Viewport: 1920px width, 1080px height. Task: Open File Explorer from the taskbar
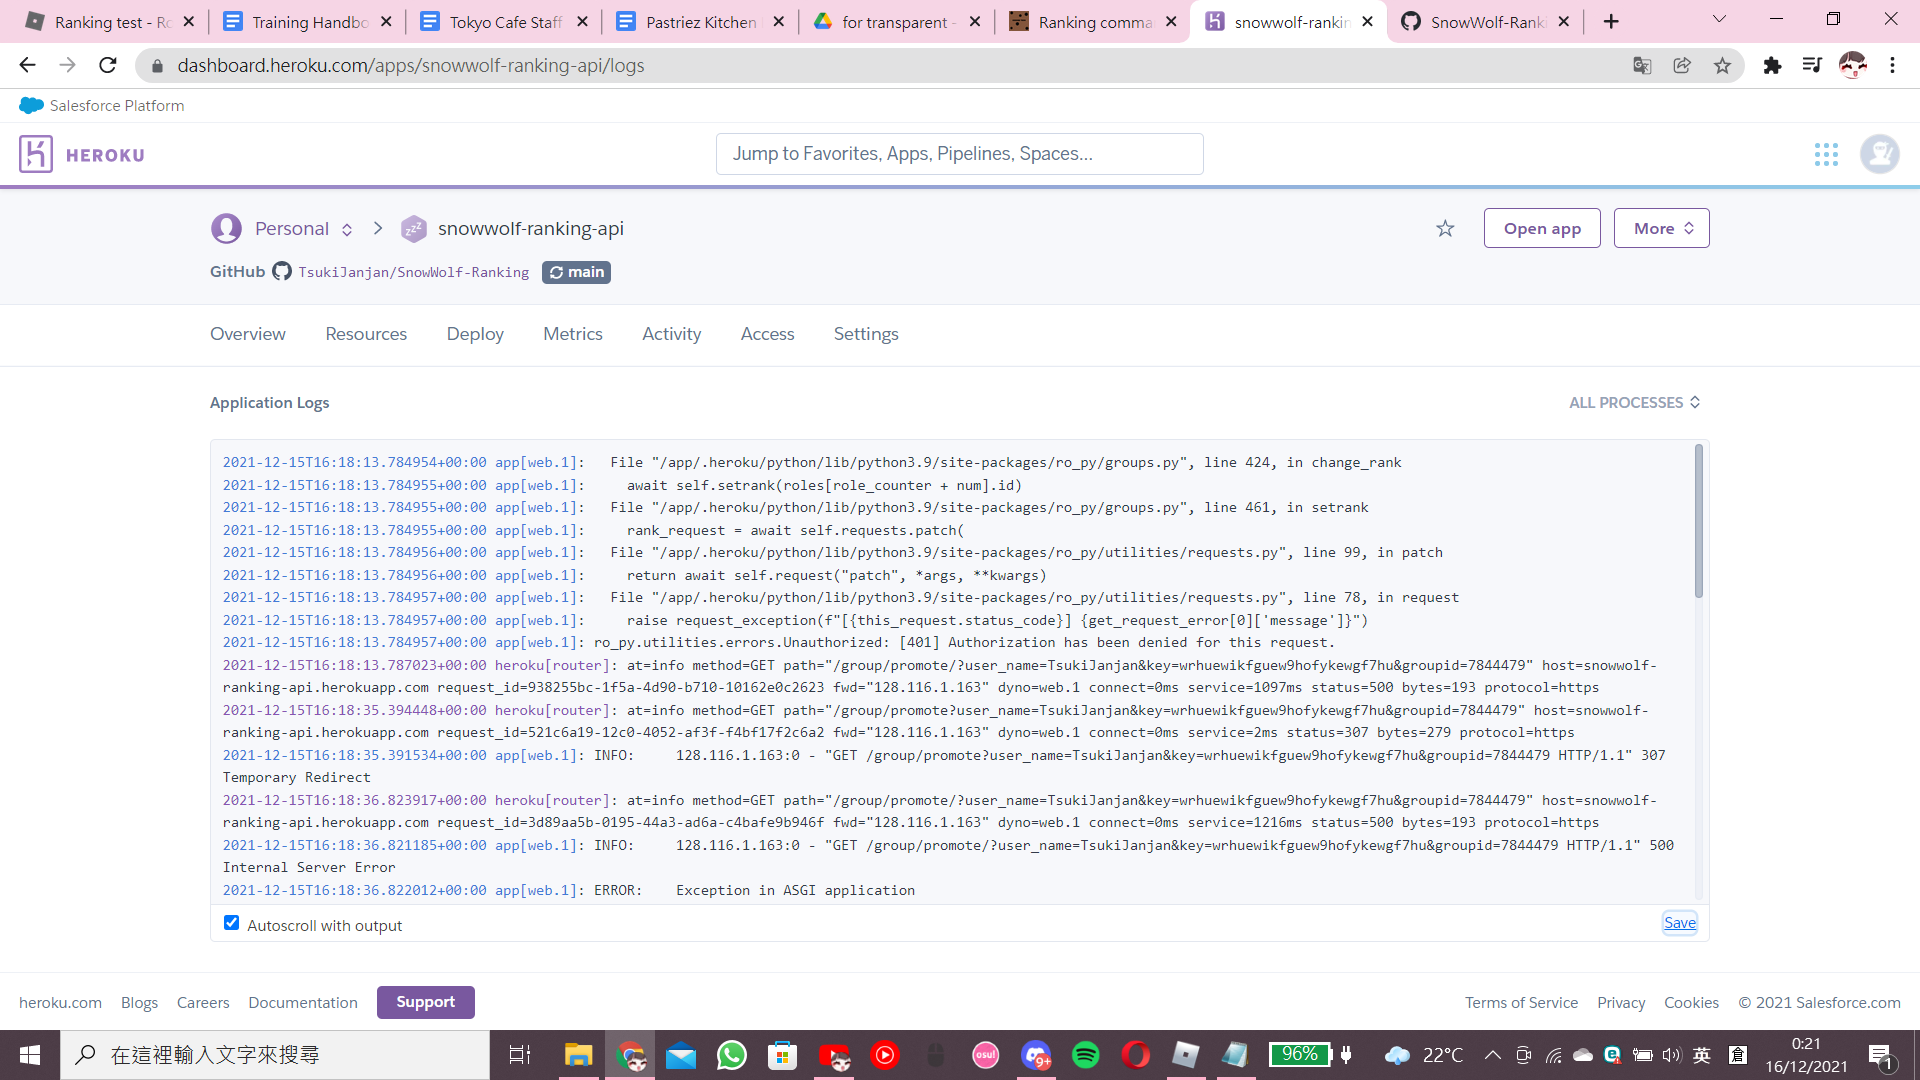(x=578, y=1055)
